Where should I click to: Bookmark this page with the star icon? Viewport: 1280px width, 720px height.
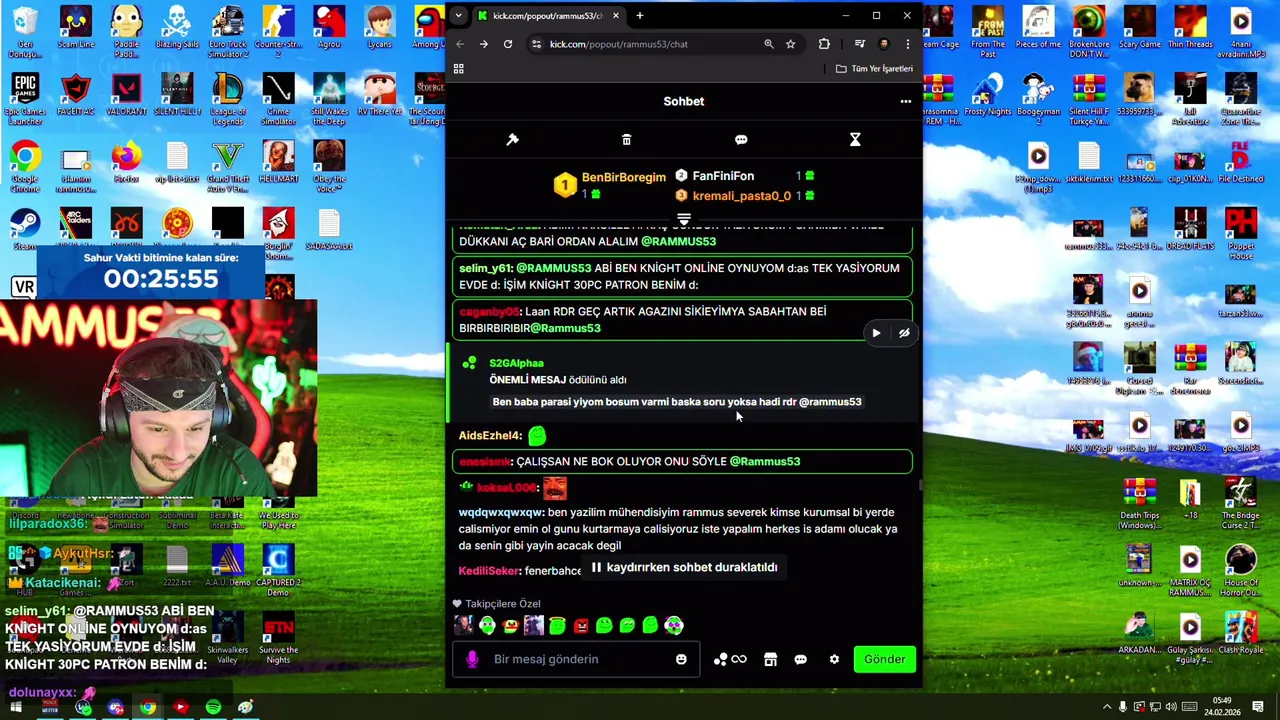pos(790,44)
